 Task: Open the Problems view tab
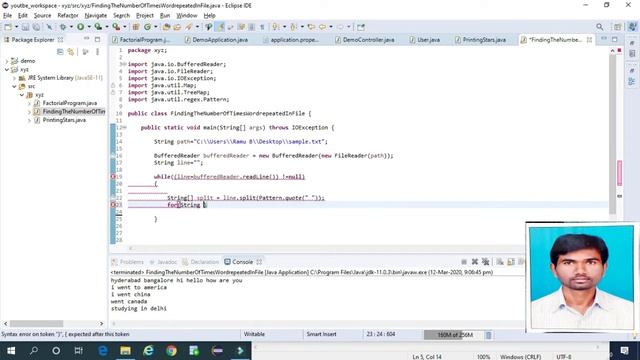(128, 262)
